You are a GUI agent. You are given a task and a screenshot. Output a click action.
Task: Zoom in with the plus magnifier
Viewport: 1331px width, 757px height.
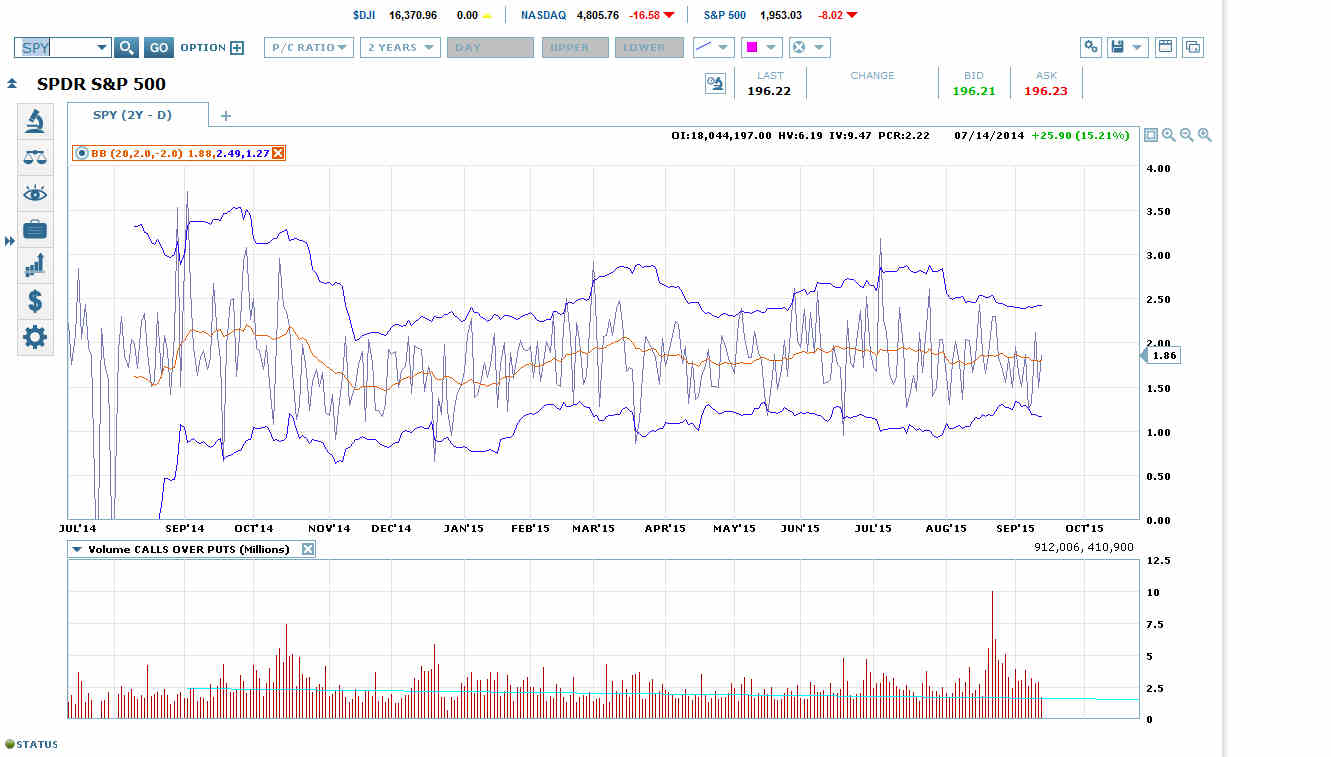[x=1204, y=135]
